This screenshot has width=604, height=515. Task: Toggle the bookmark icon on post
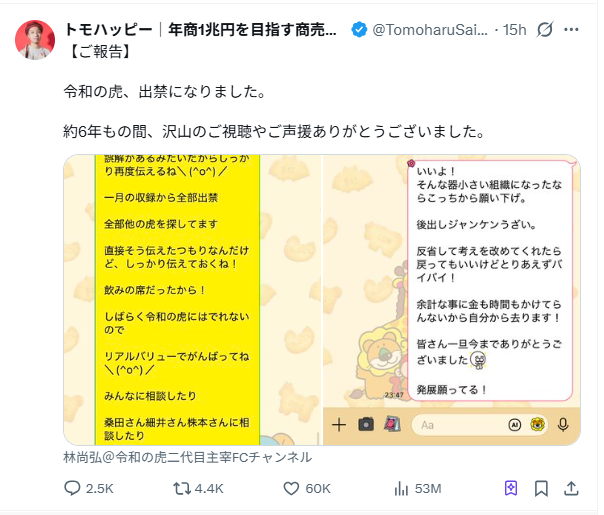(x=541, y=488)
